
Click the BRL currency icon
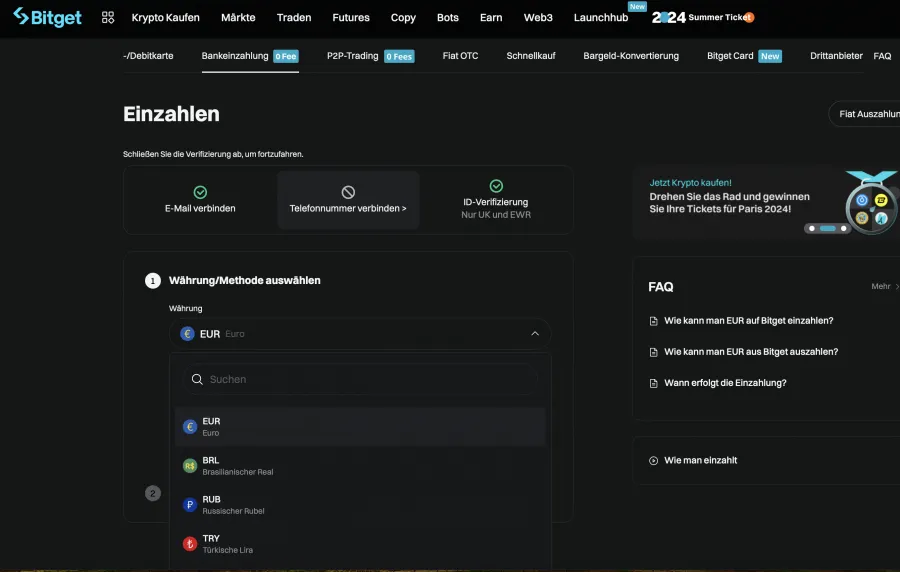190,466
